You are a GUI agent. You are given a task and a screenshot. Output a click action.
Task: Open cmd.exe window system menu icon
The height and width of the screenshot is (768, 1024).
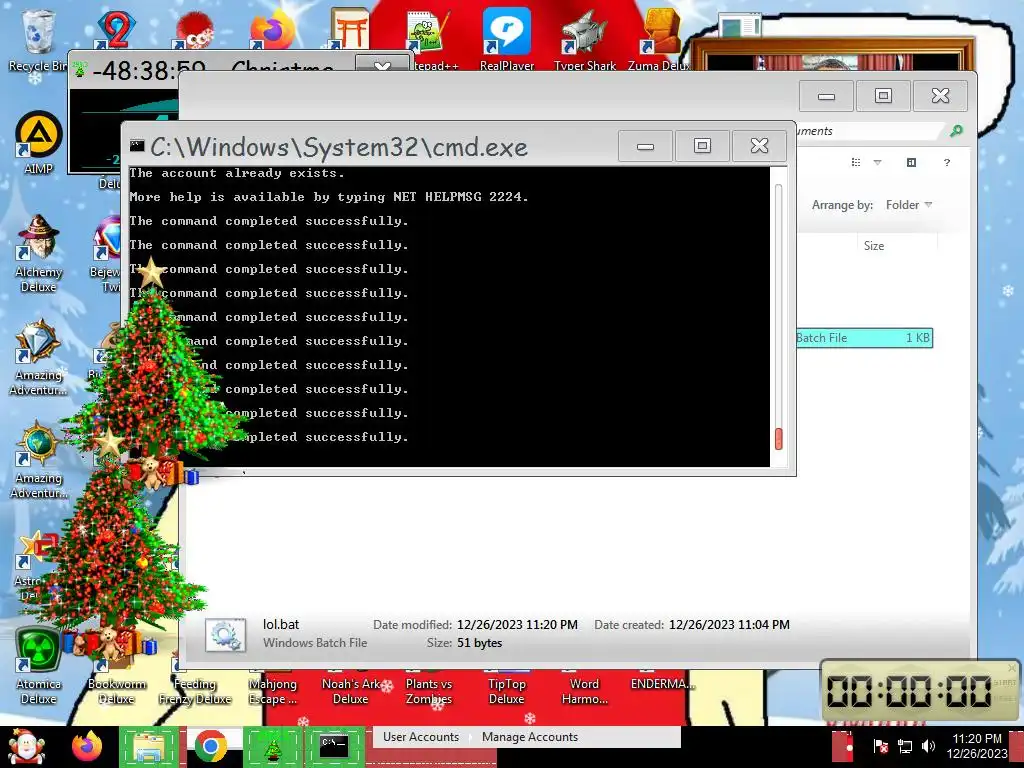pyautogui.click(x=137, y=146)
